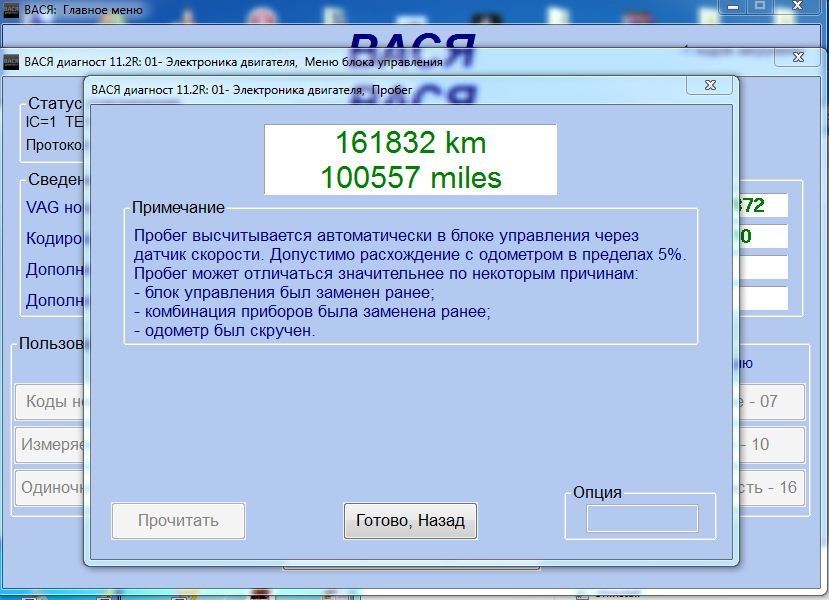
Task: Click the line блок управления был заменен ранее
Action: coord(284,292)
